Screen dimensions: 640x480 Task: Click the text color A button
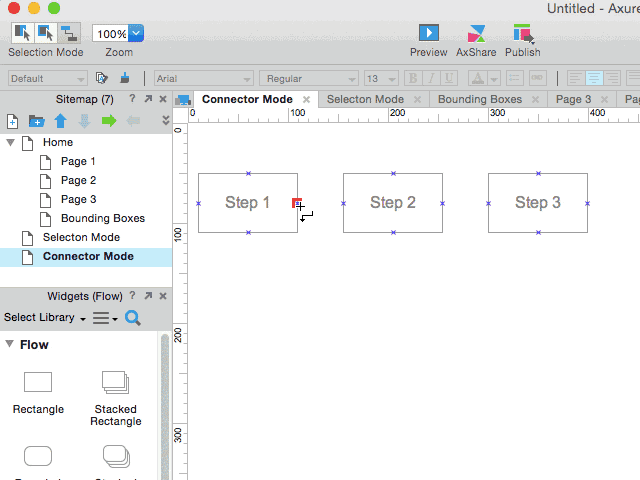click(x=478, y=78)
